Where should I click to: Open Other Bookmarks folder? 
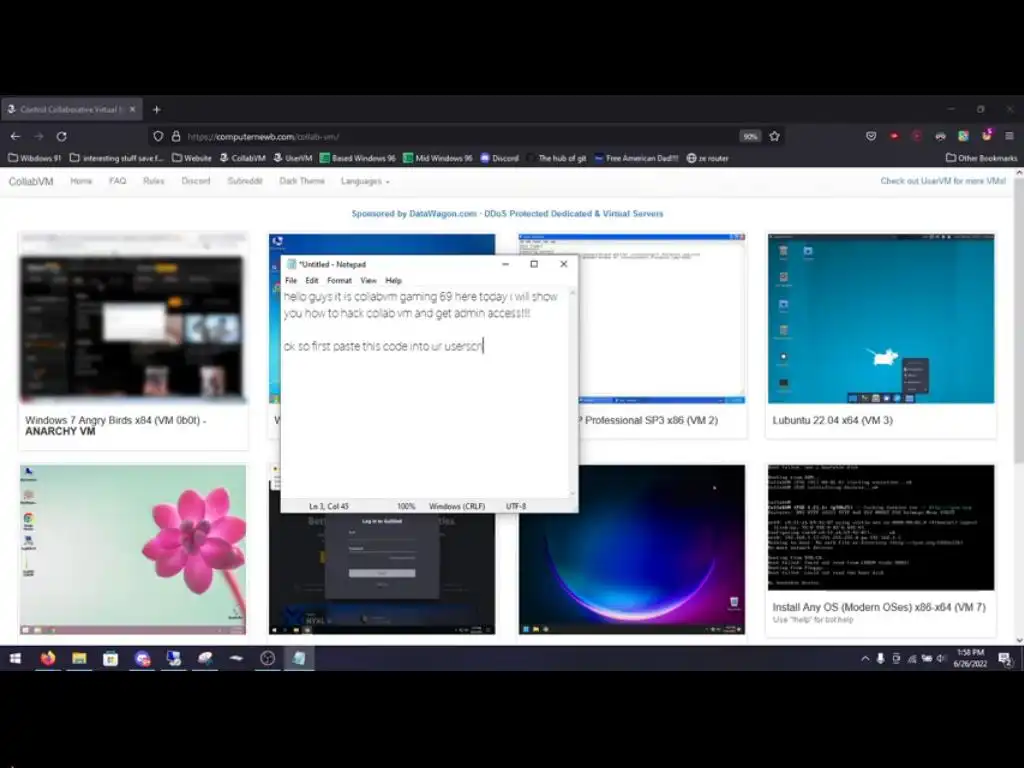coord(982,158)
